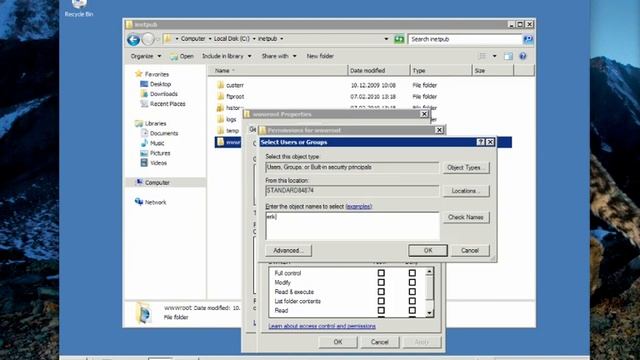Viewport: 640px width, 360px height.
Task: Click the wwwroot folder thumbnail in details pane
Action: point(144,313)
